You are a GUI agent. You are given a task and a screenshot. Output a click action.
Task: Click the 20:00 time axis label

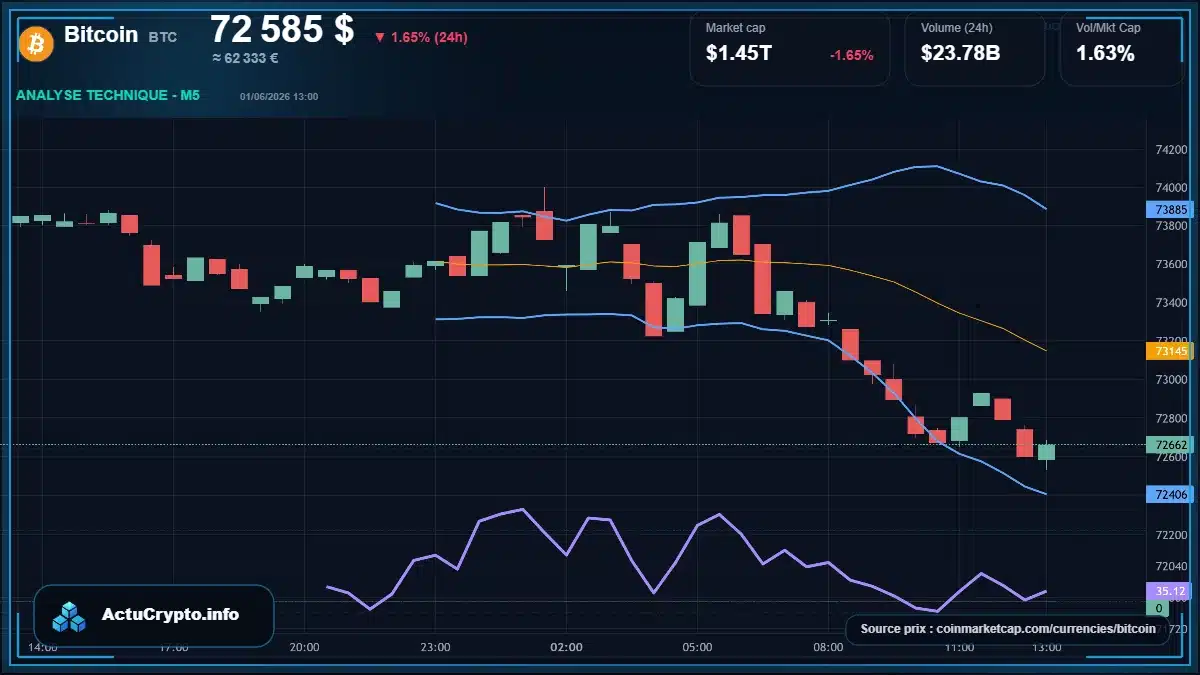click(304, 647)
